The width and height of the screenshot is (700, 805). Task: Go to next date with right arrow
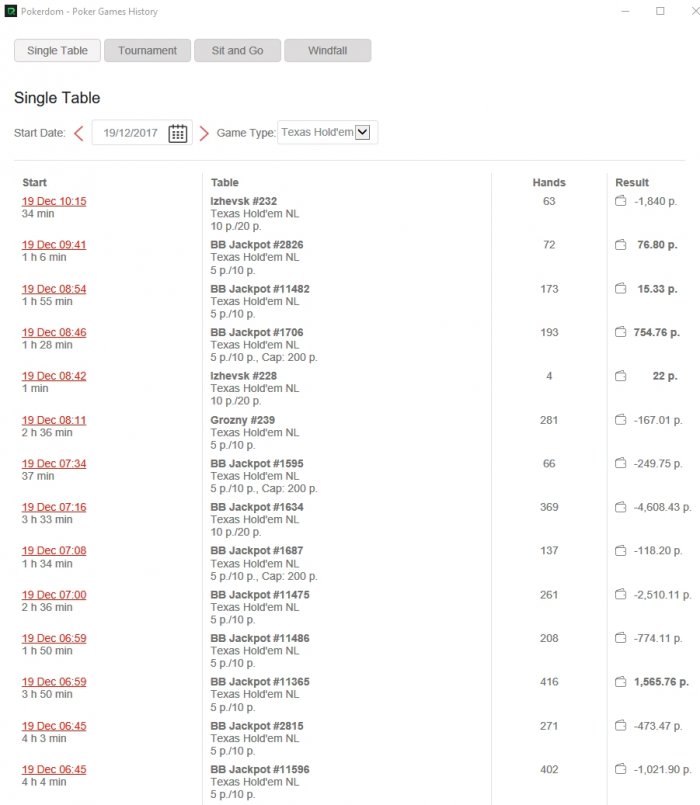204,133
